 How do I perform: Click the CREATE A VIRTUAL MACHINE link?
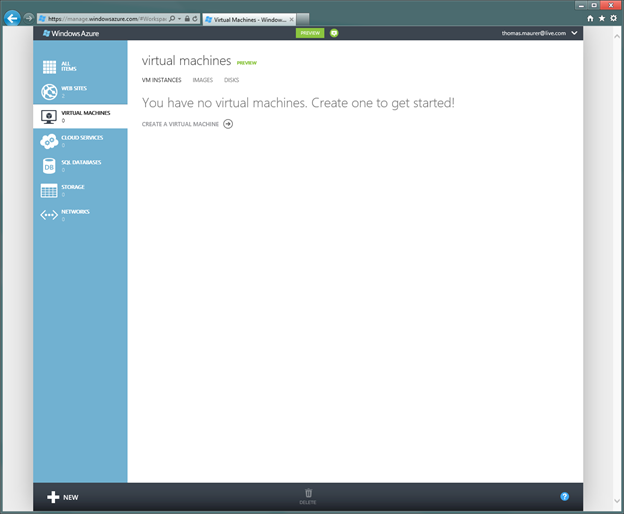(x=180, y=124)
